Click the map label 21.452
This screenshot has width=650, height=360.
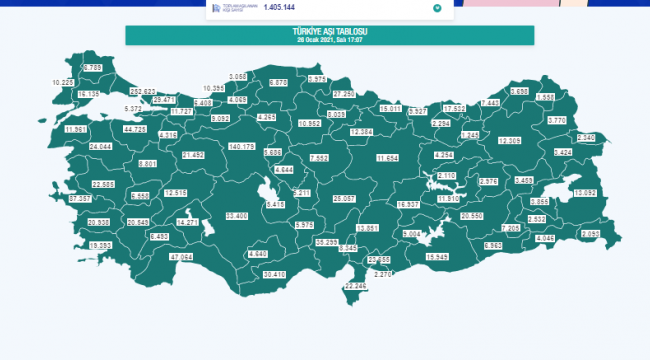tap(193, 155)
